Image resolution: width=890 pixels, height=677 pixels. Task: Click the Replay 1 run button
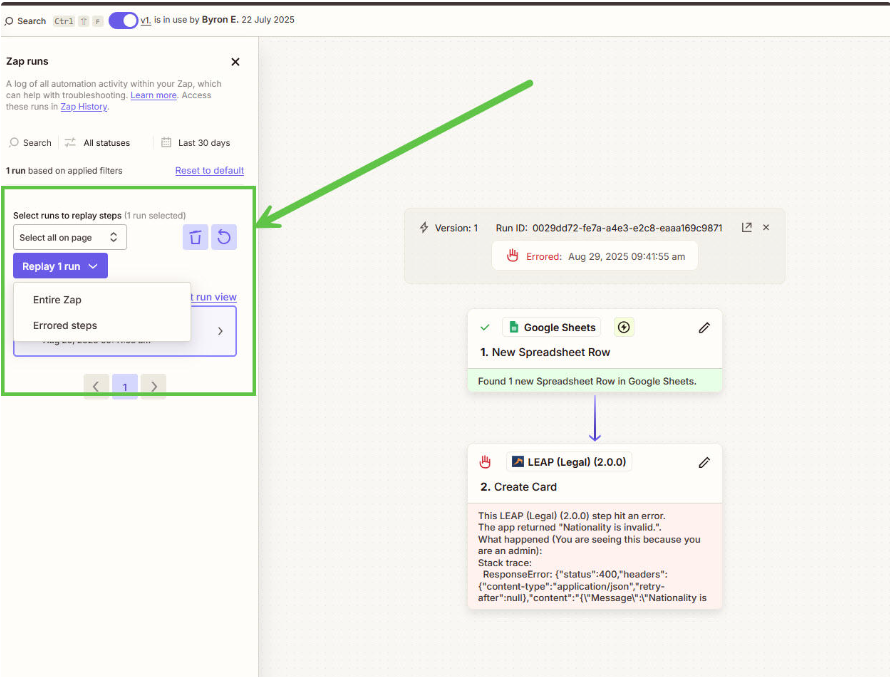tap(60, 267)
